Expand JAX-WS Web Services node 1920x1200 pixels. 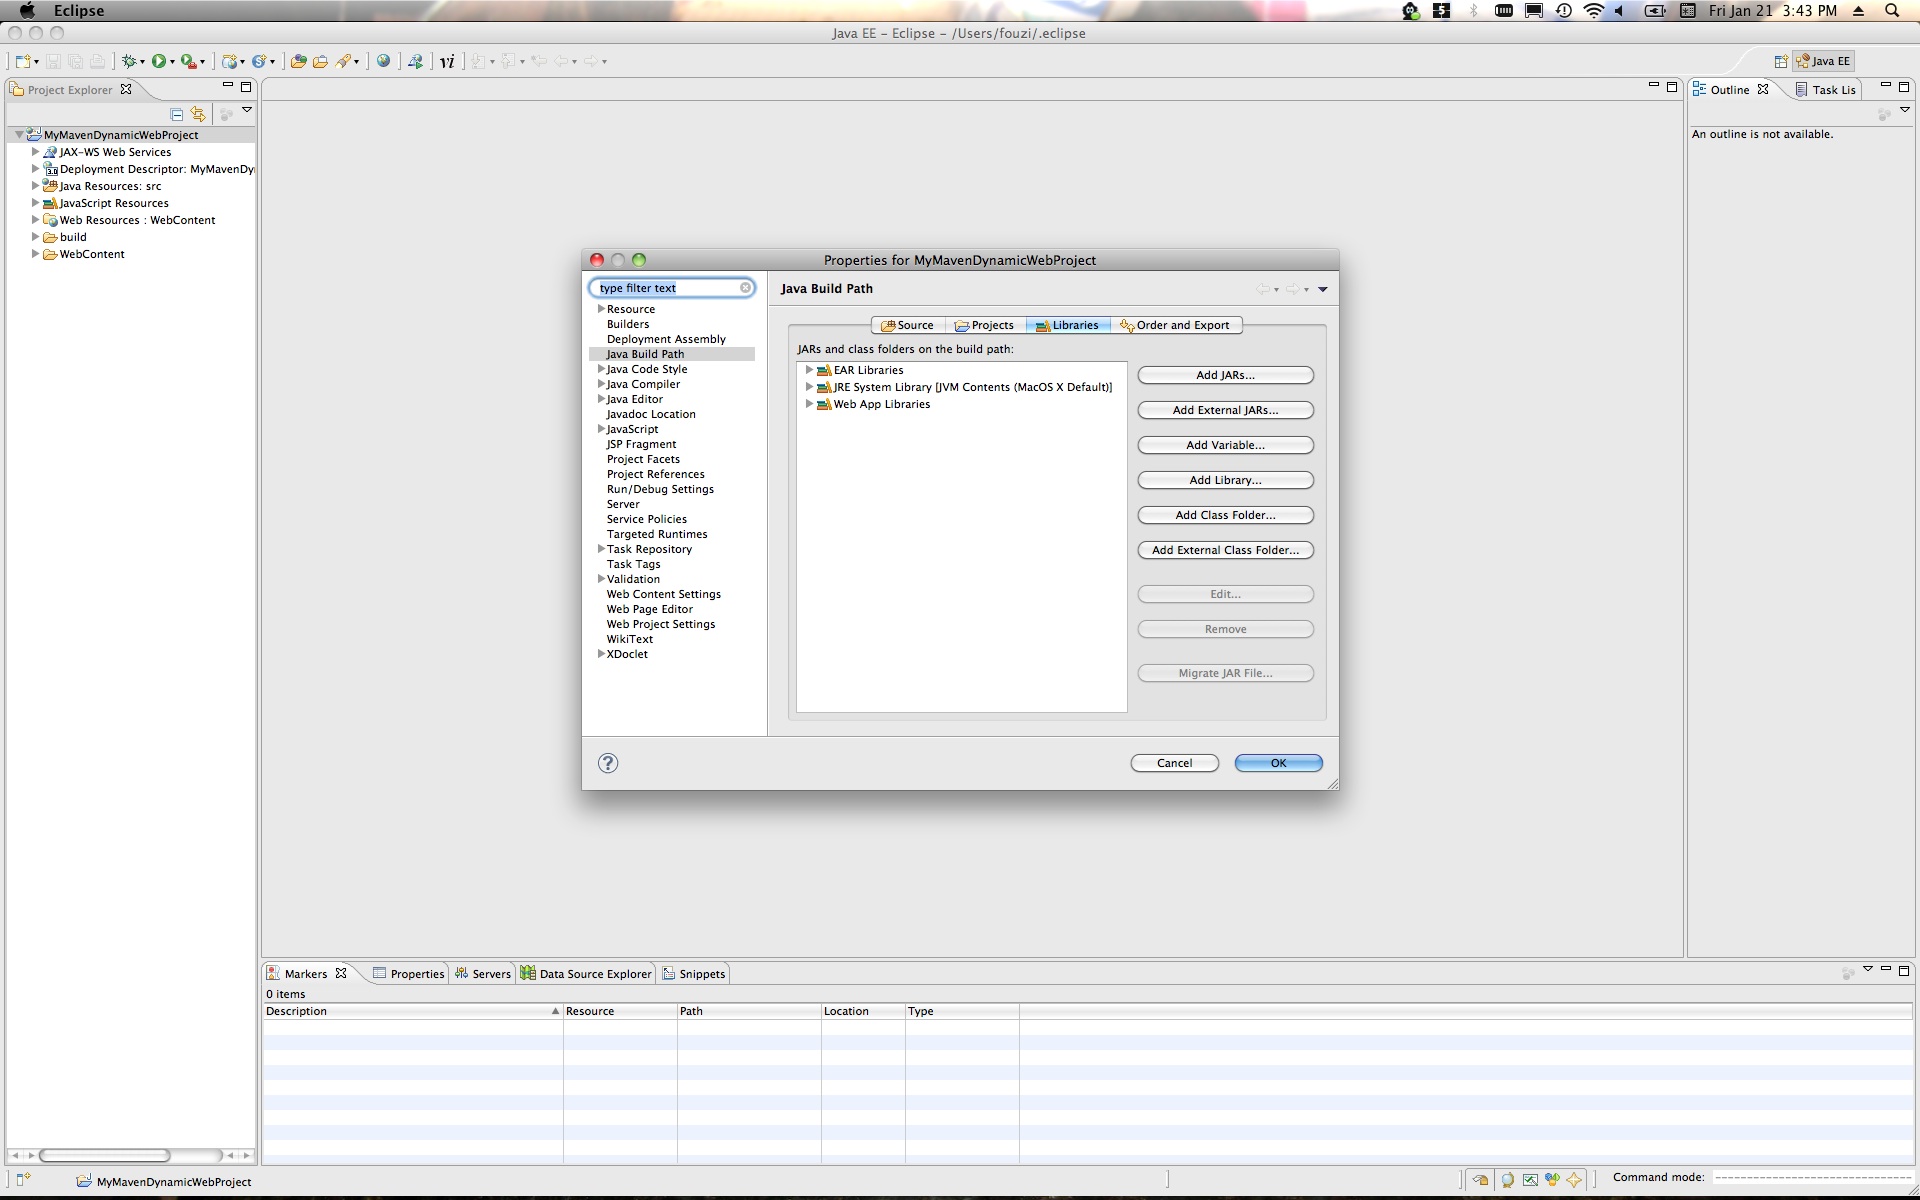coord(35,152)
